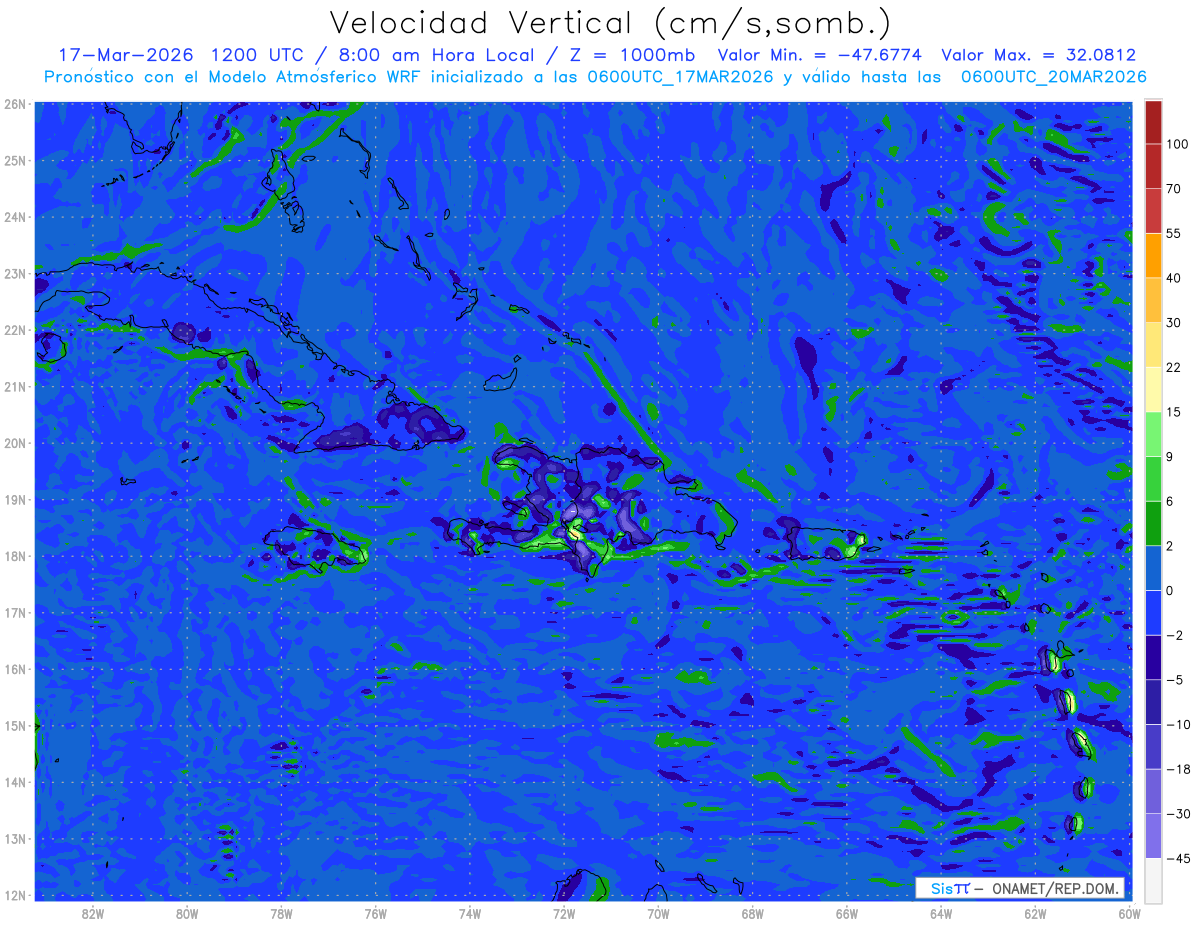This screenshot has height=927, width=1200.
Task: Click the '14N' latitude label
Action: pos(15,782)
